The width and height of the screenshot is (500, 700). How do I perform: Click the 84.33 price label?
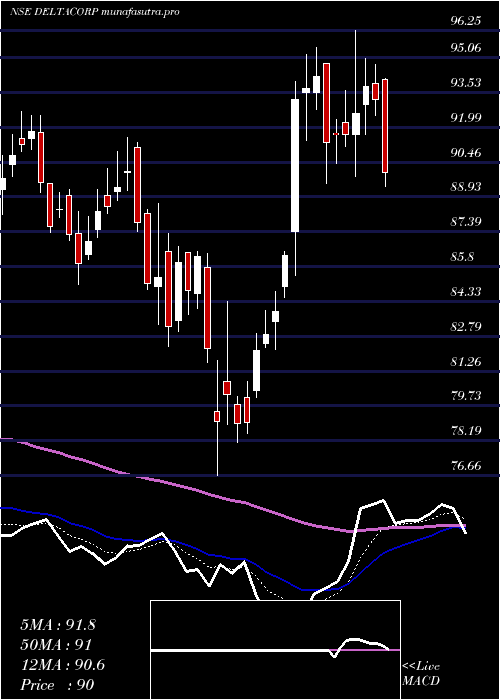[466, 292]
